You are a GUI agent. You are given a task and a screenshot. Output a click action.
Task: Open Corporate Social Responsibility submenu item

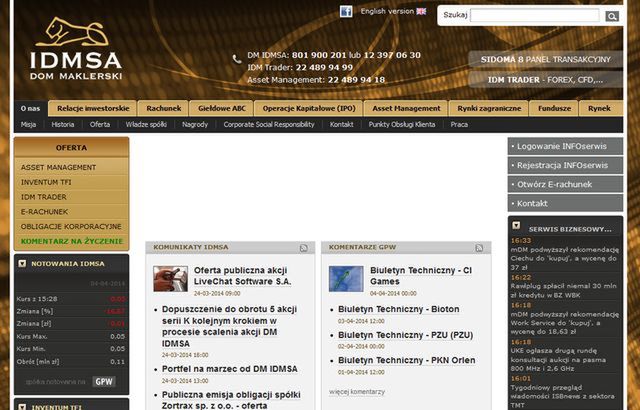(269, 124)
